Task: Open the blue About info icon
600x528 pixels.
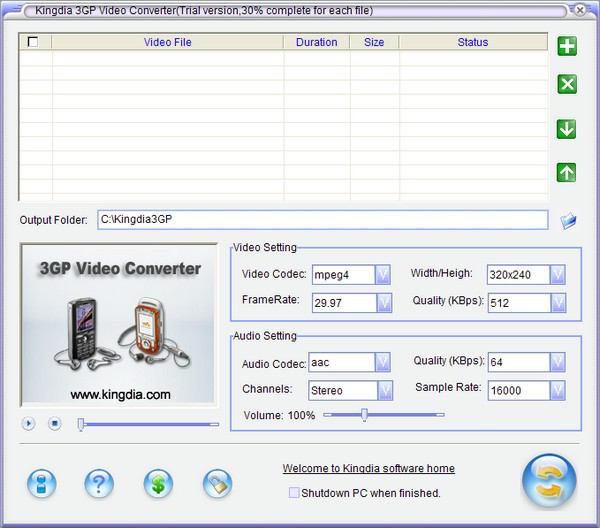Action: [41, 484]
